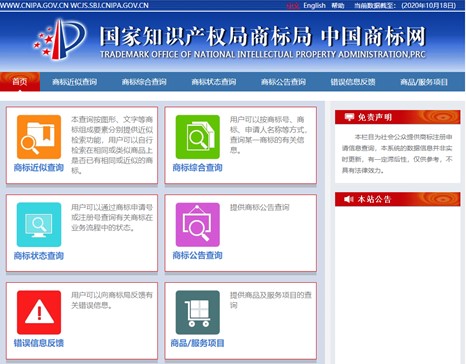This screenshot has height=364, width=466.
Task: Click the 商标状态查询 description about 申请号
Action: point(112,218)
